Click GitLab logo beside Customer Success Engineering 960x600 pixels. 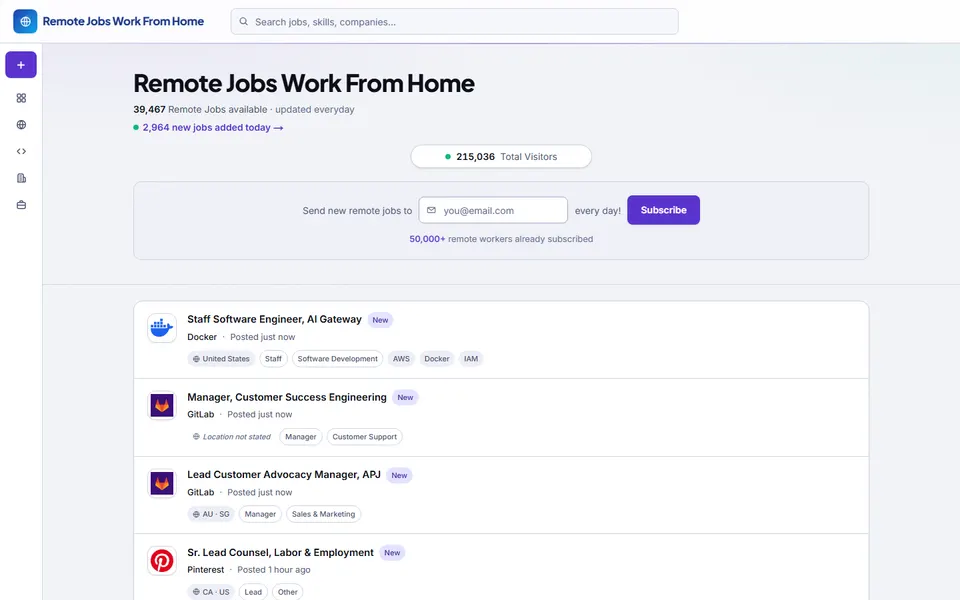[162, 405]
